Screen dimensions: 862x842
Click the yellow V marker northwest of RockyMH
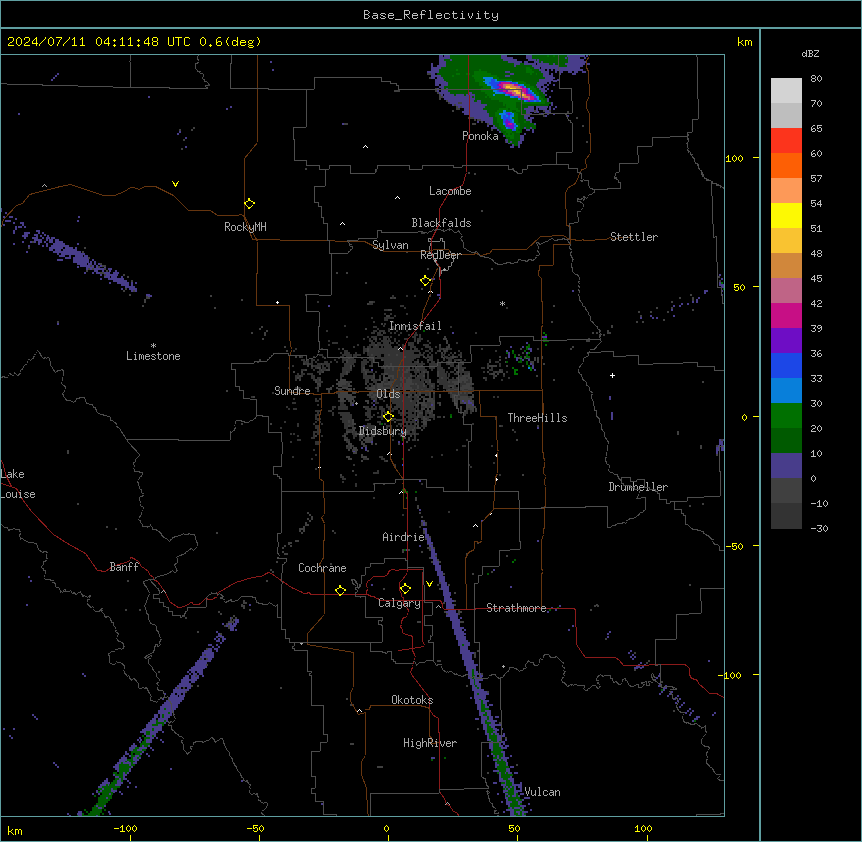pos(175,184)
